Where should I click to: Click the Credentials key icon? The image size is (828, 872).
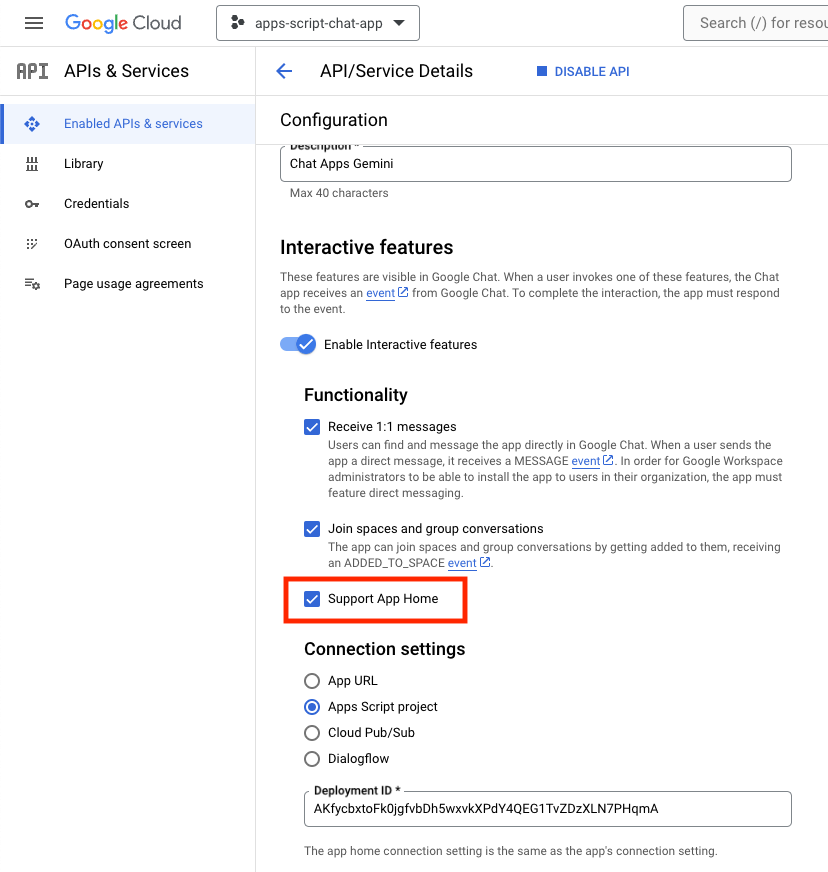(x=32, y=204)
